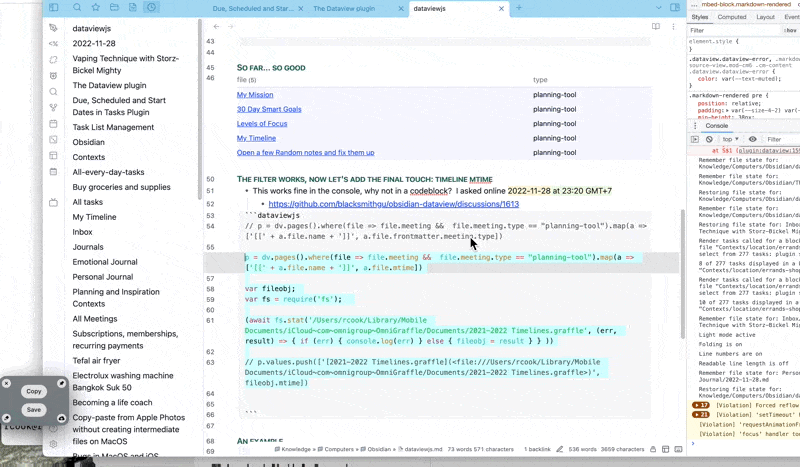Open the 'My Timeline' table link
This screenshot has height=467, width=800.
[x=256, y=138]
